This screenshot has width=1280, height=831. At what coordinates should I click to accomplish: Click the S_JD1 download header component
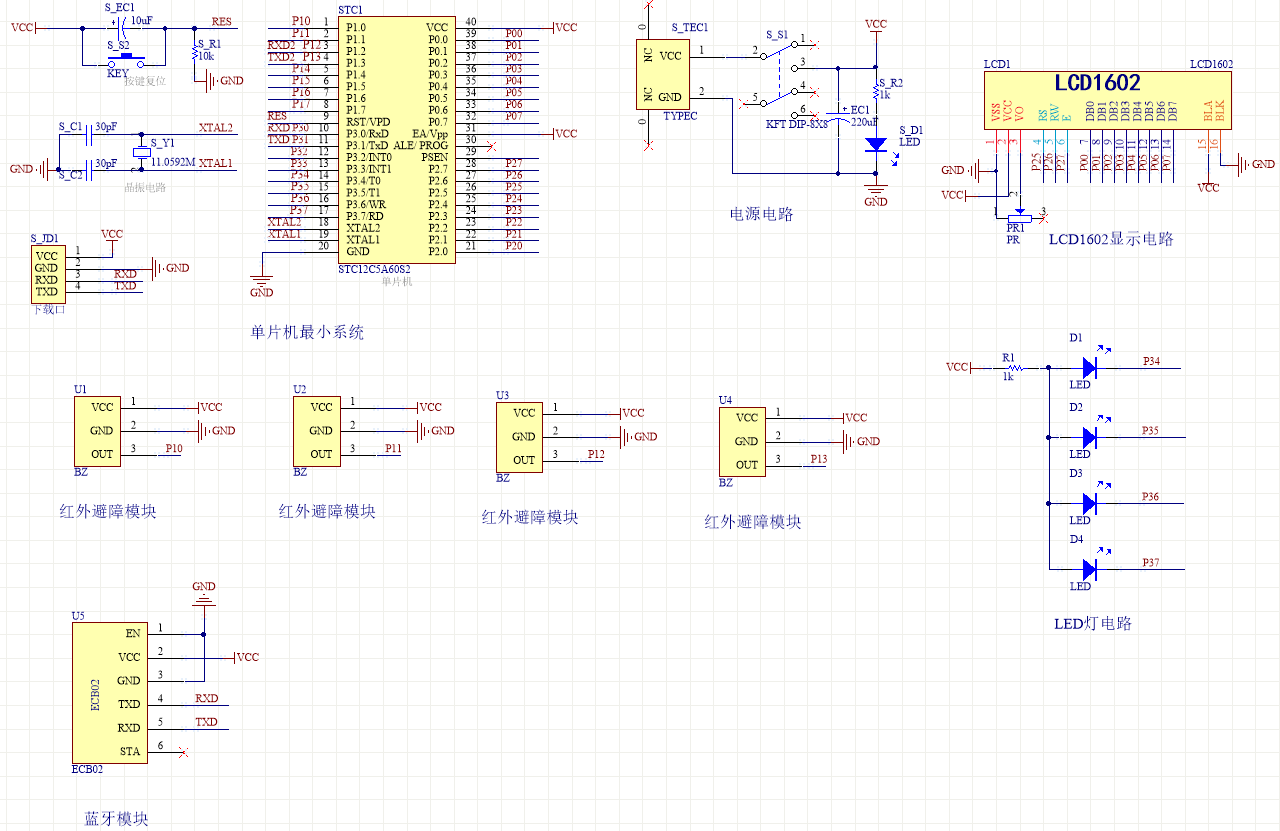coord(47,273)
